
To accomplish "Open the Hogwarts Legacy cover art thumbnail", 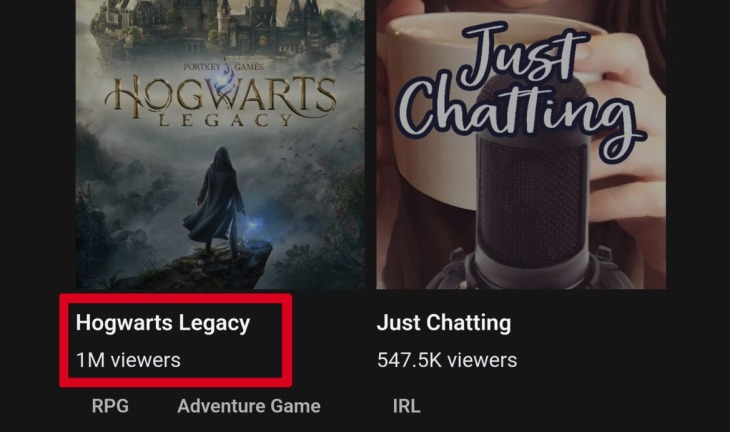I will 220,144.
